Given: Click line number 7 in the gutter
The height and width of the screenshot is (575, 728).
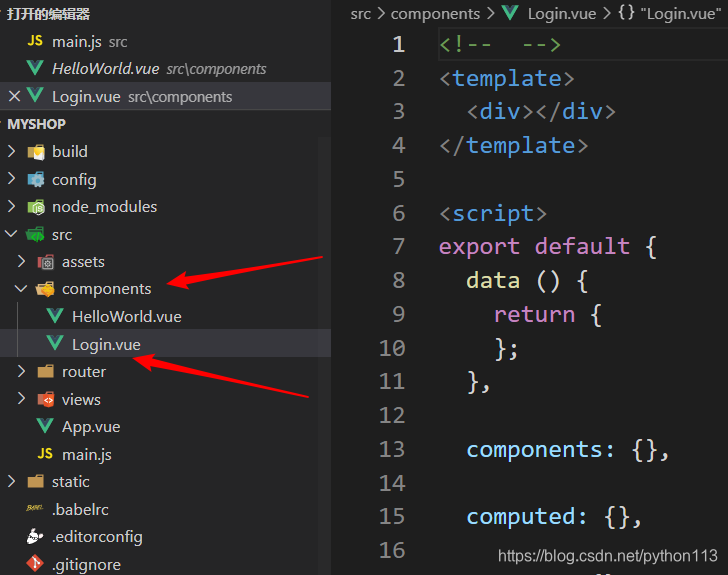Looking at the screenshot, I should coord(398,246).
